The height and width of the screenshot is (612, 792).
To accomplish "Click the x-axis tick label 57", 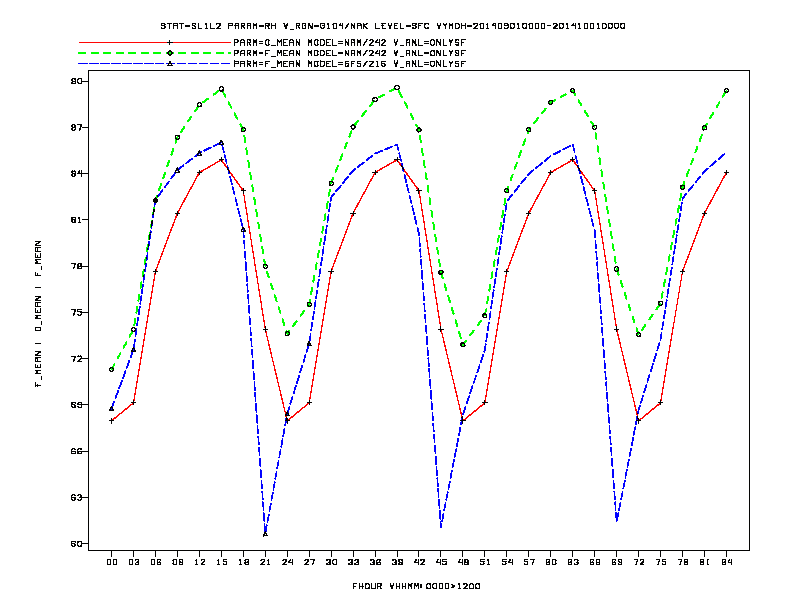I will [529, 562].
